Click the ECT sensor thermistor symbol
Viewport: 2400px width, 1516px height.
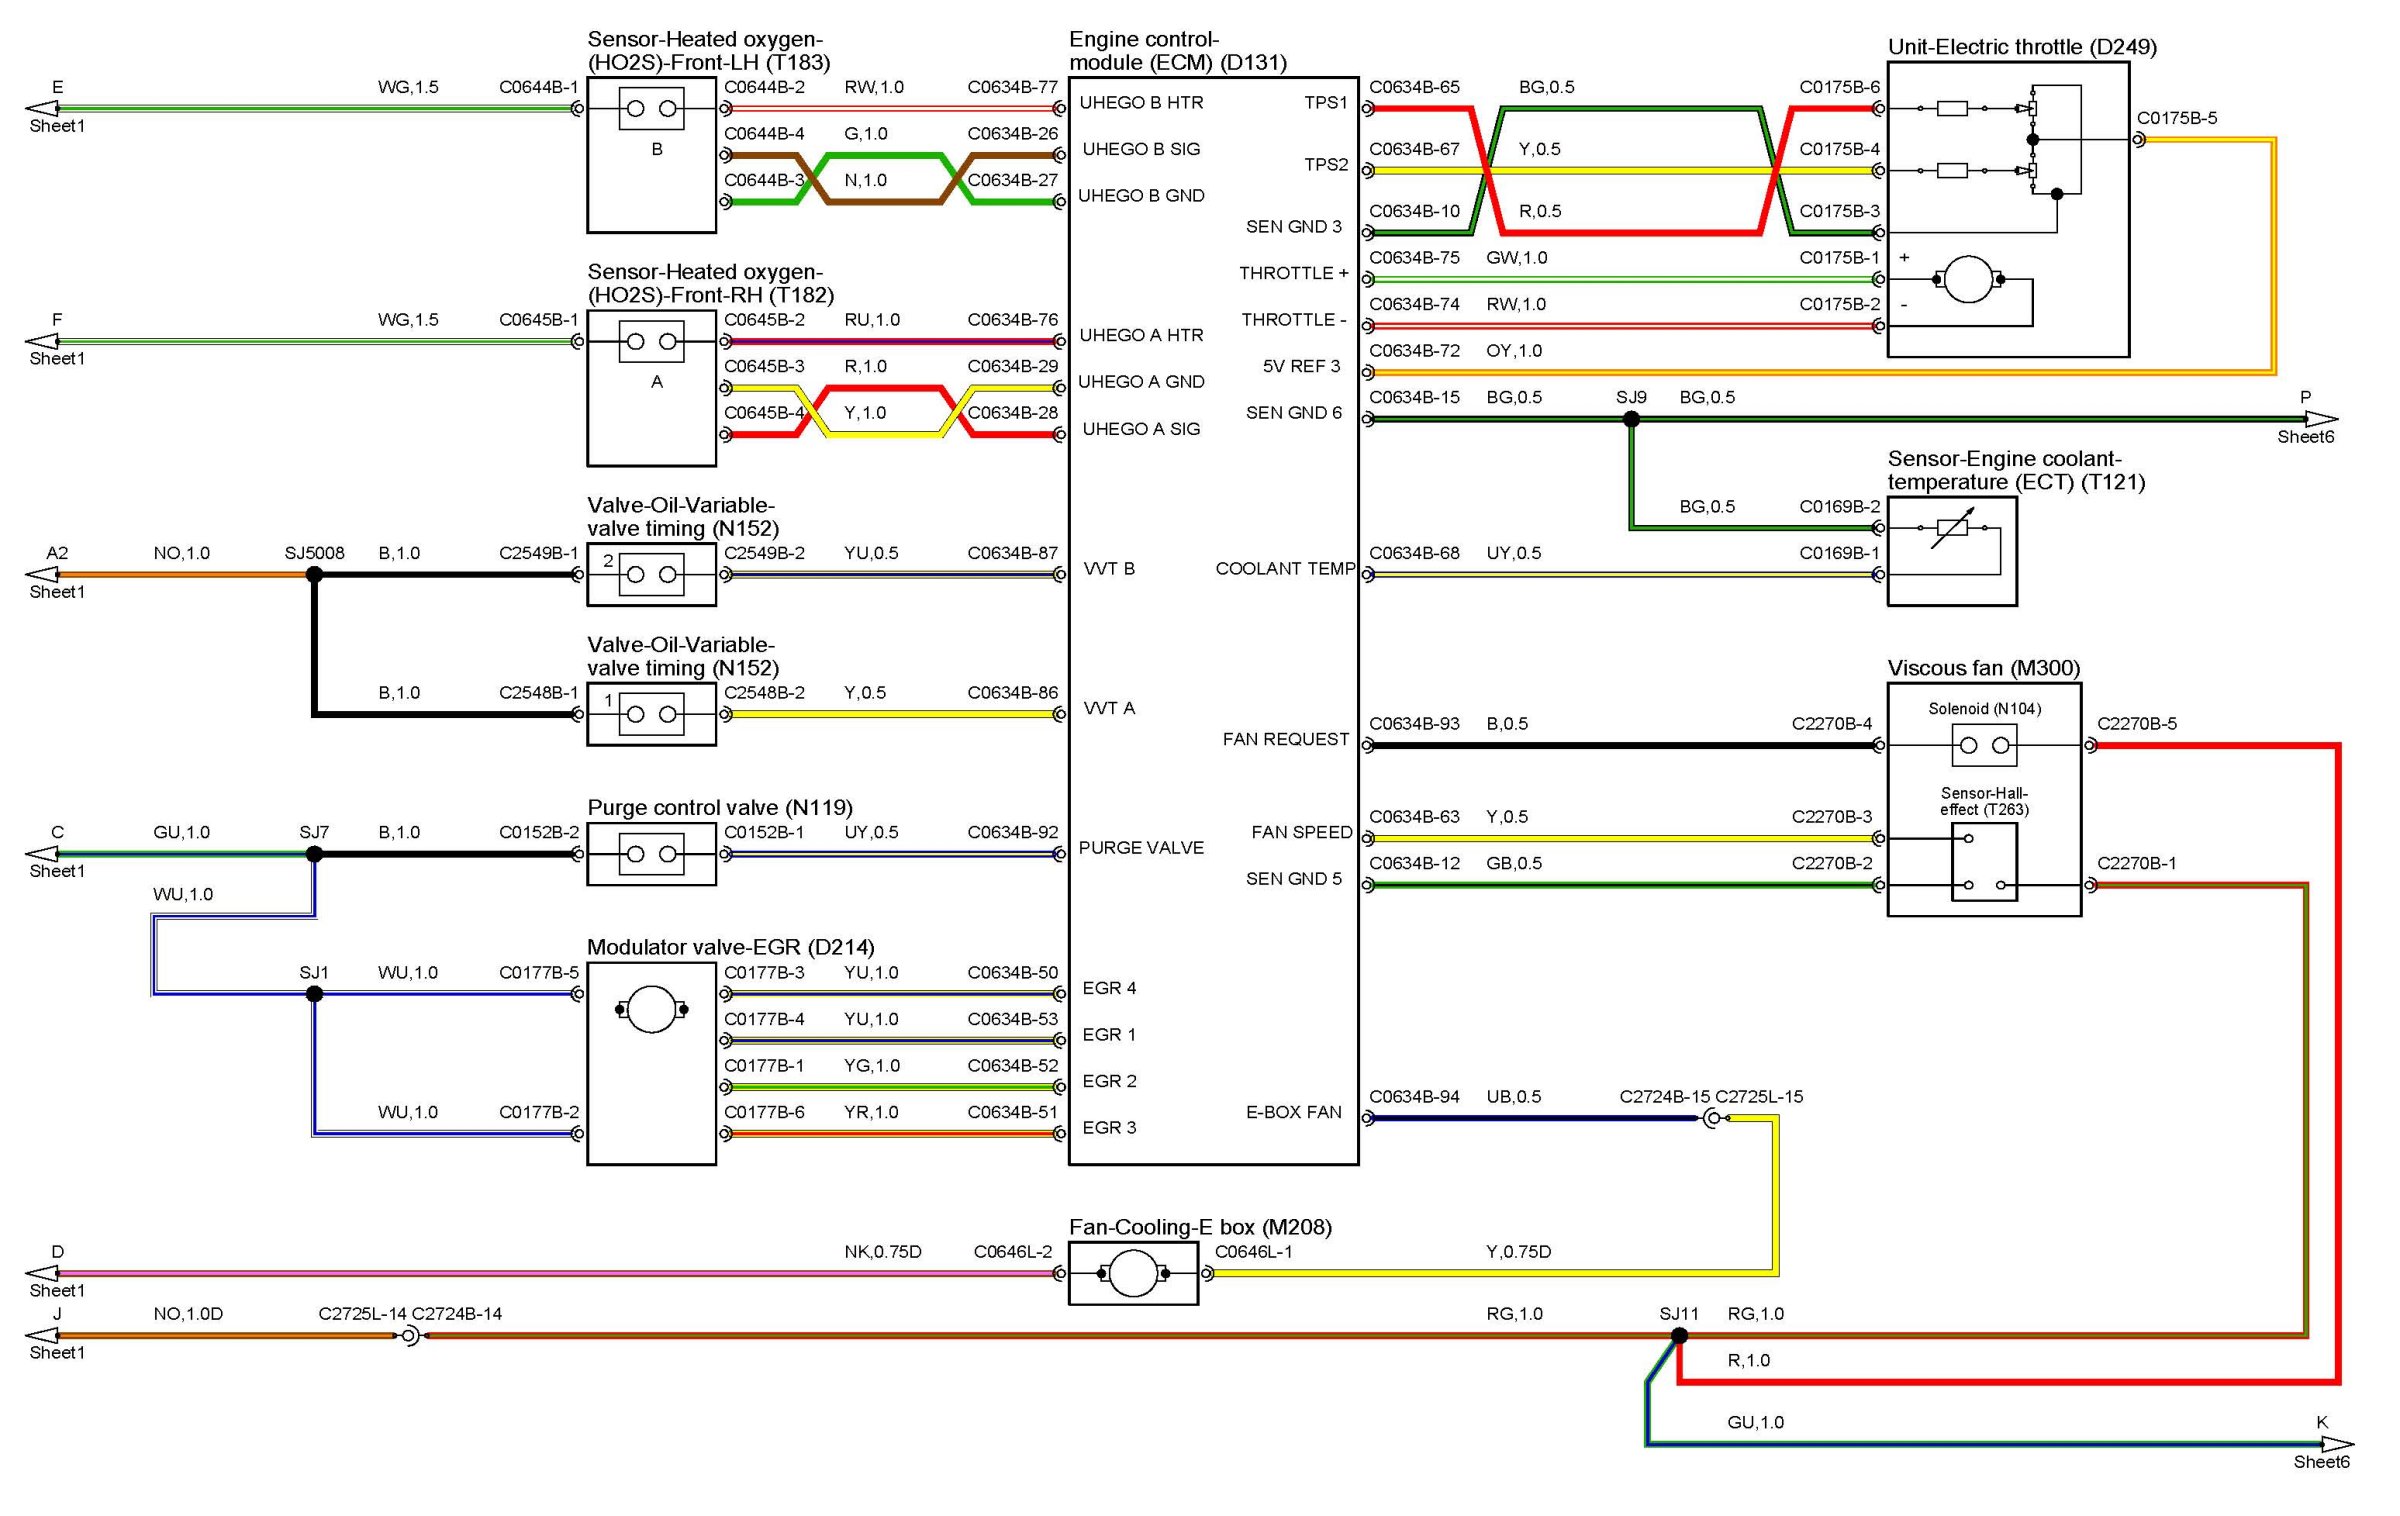tap(1952, 528)
